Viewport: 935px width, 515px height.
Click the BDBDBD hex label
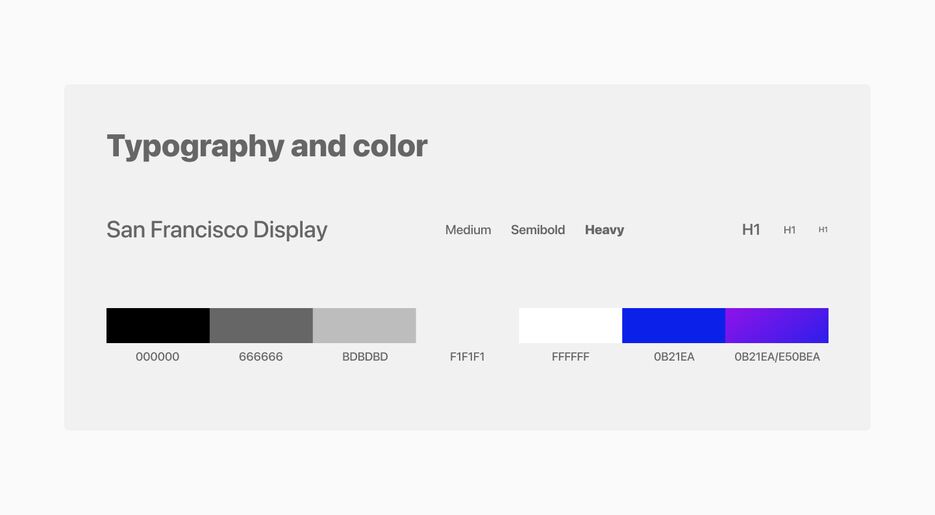pos(365,356)
